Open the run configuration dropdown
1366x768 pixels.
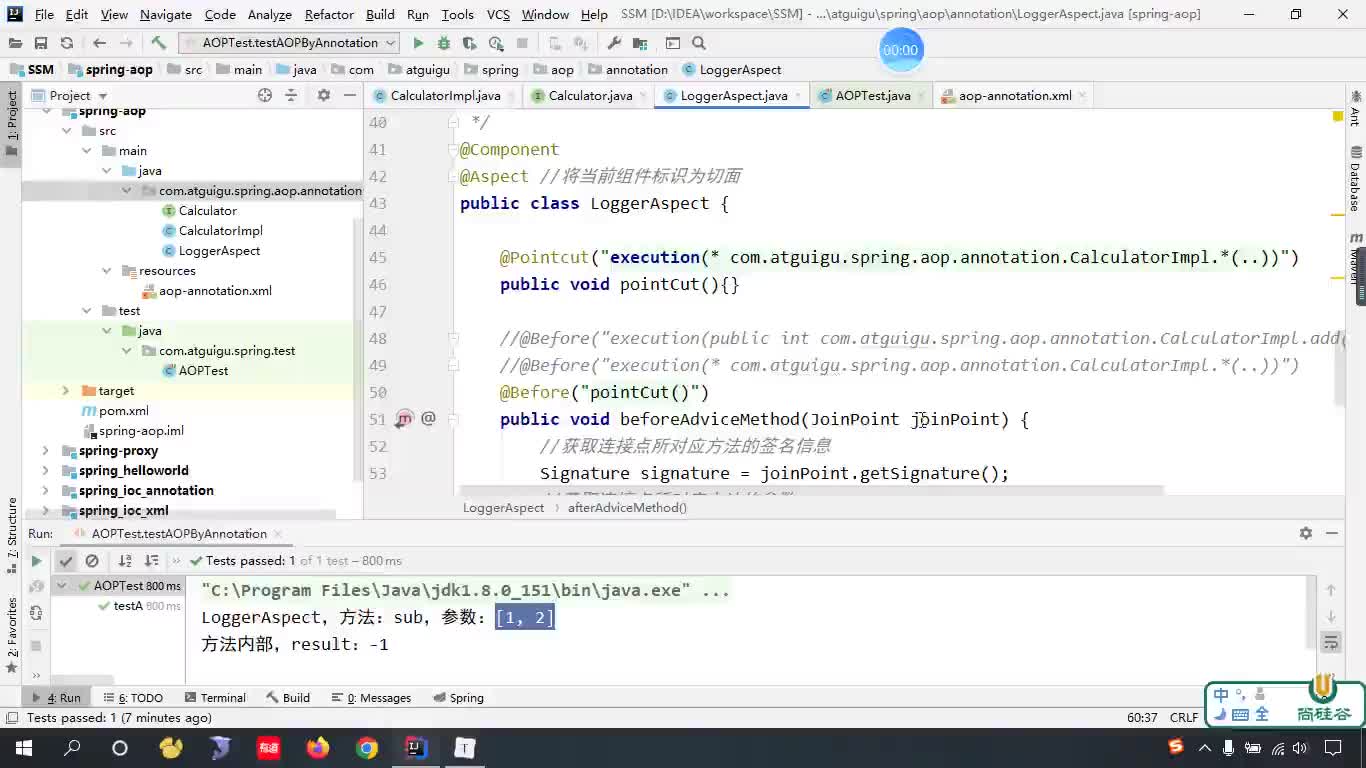point(290,43)
